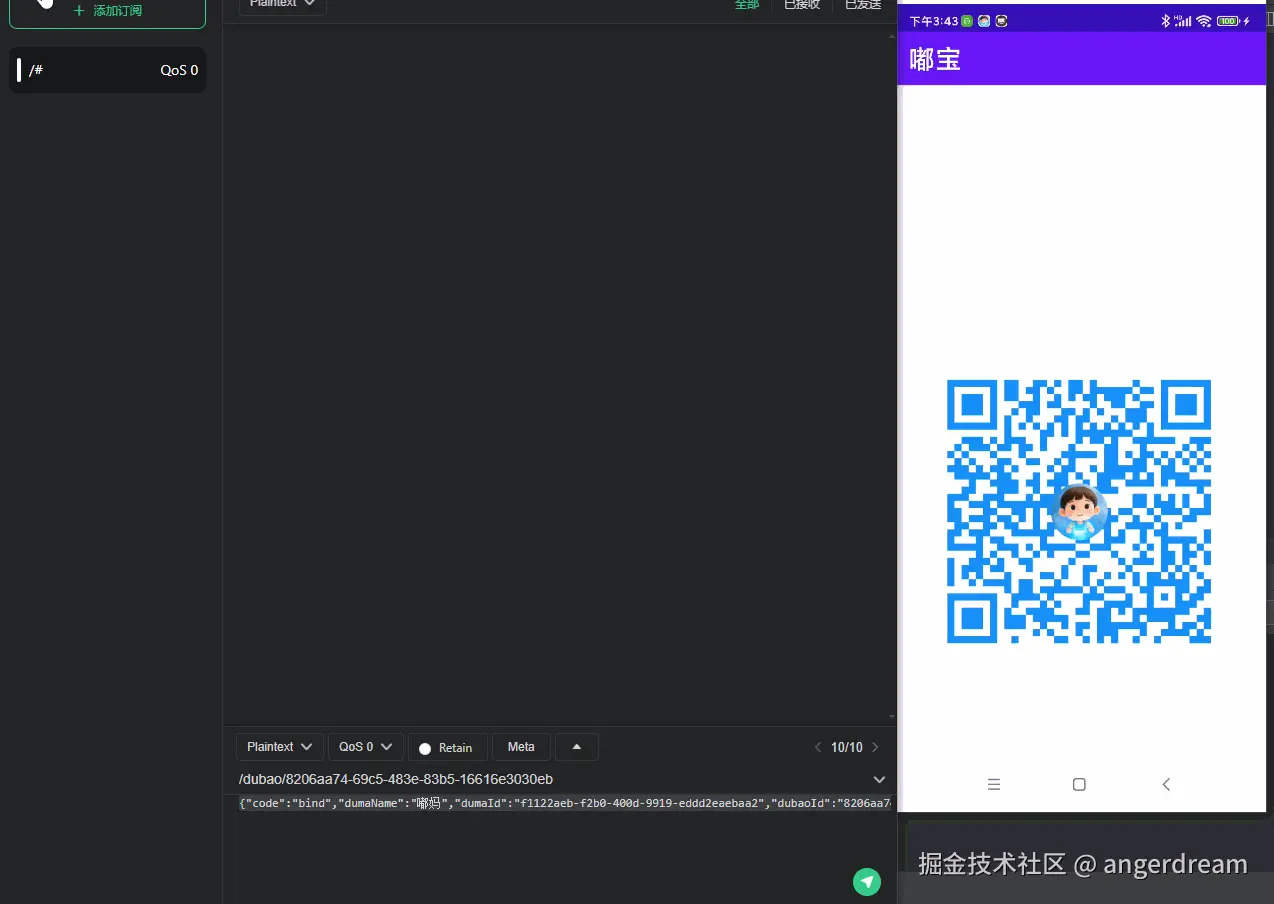
Task: Show only published messages tab
Action: (862, 5)
